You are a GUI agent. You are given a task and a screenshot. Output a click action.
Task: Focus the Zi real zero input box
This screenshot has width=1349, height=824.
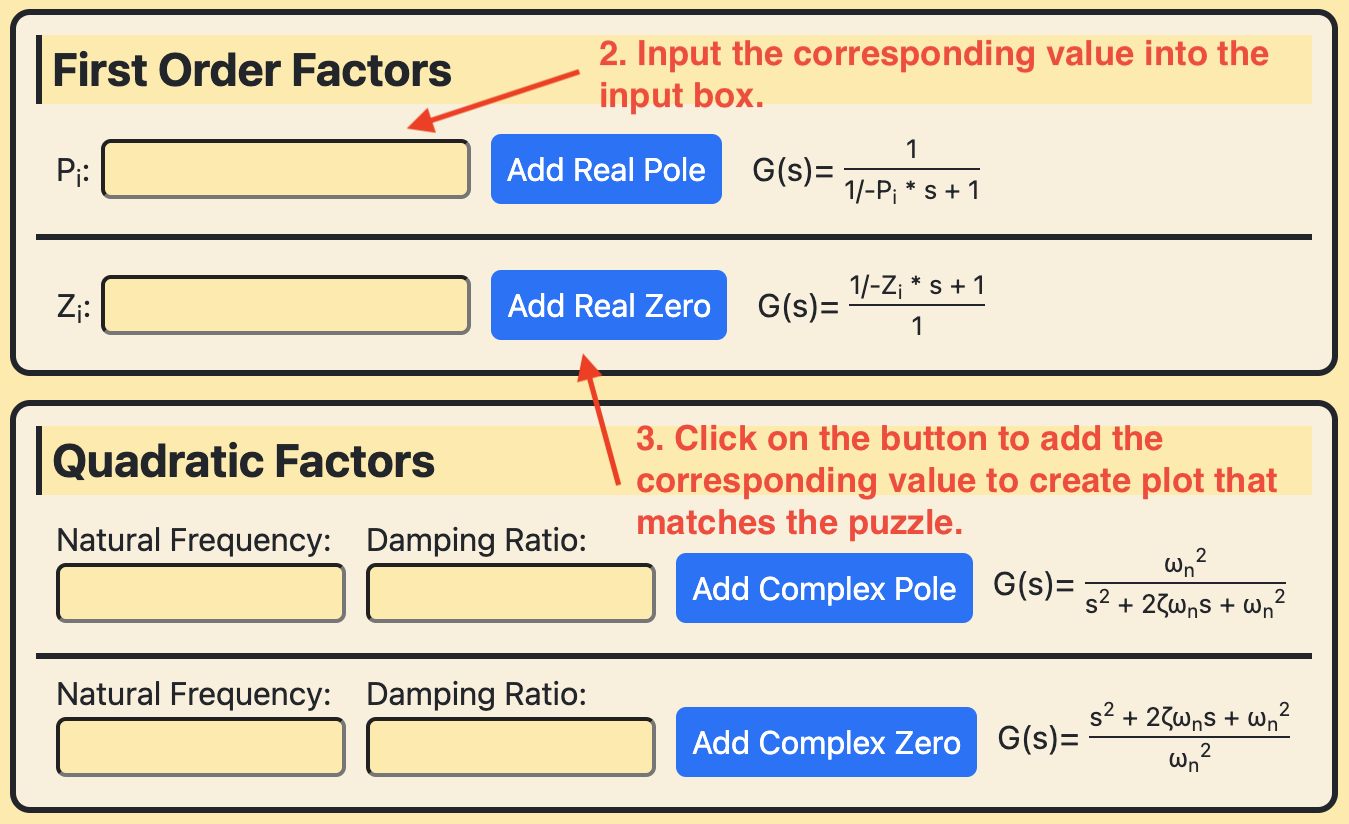tap(286, 305)
